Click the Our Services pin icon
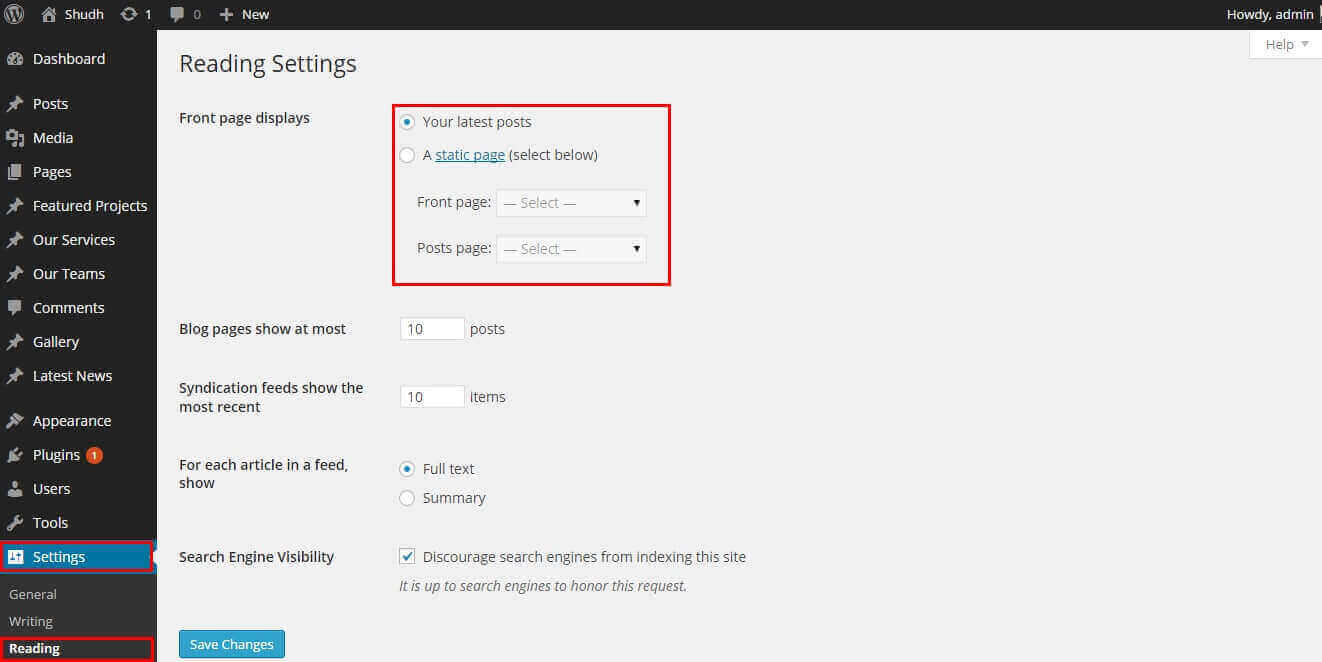 [15, 240]
